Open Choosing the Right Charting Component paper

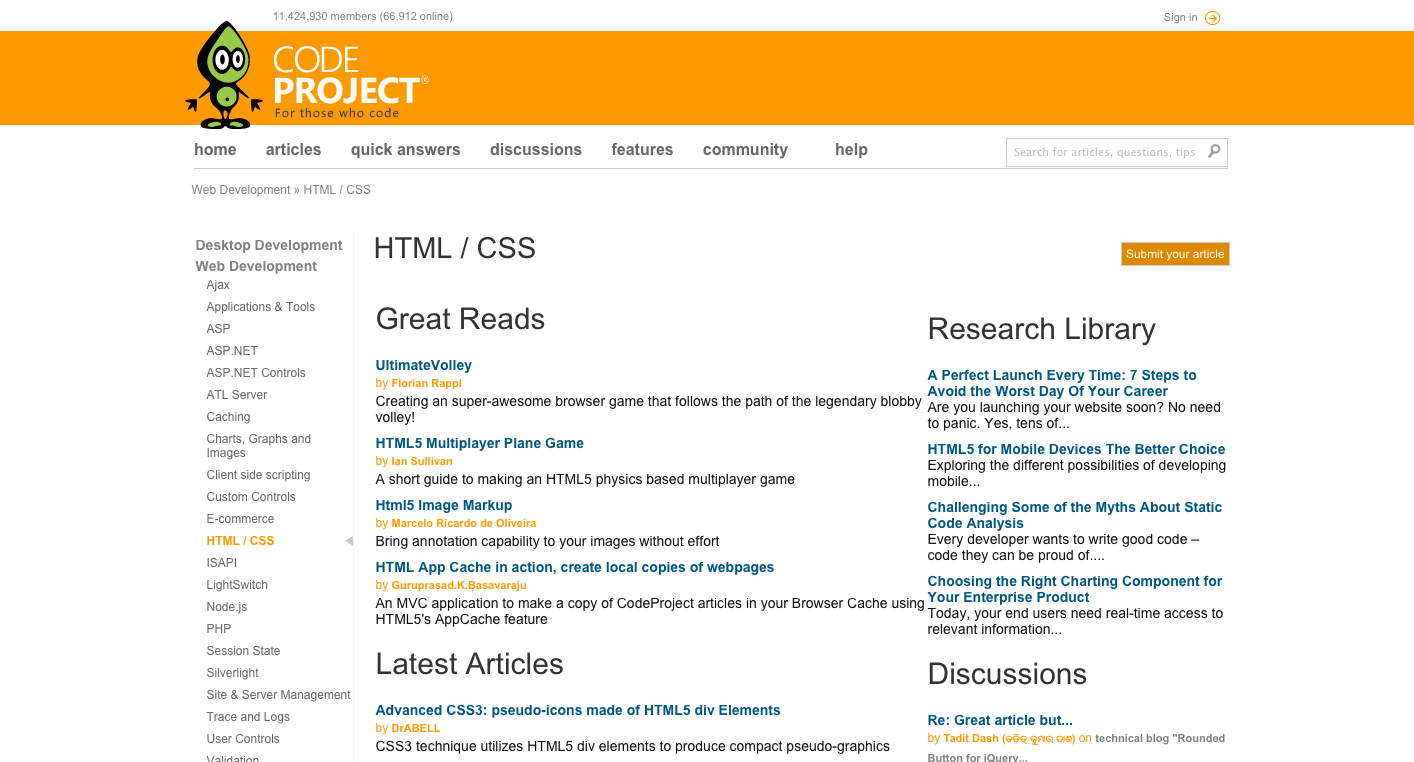(x=1075, y=590)
